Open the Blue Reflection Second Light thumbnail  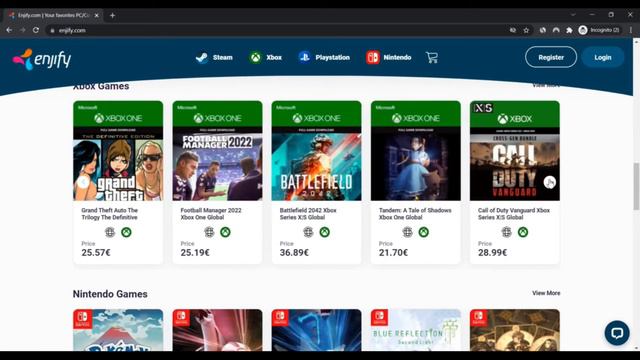pyautogui.click(x=416, y=330)
